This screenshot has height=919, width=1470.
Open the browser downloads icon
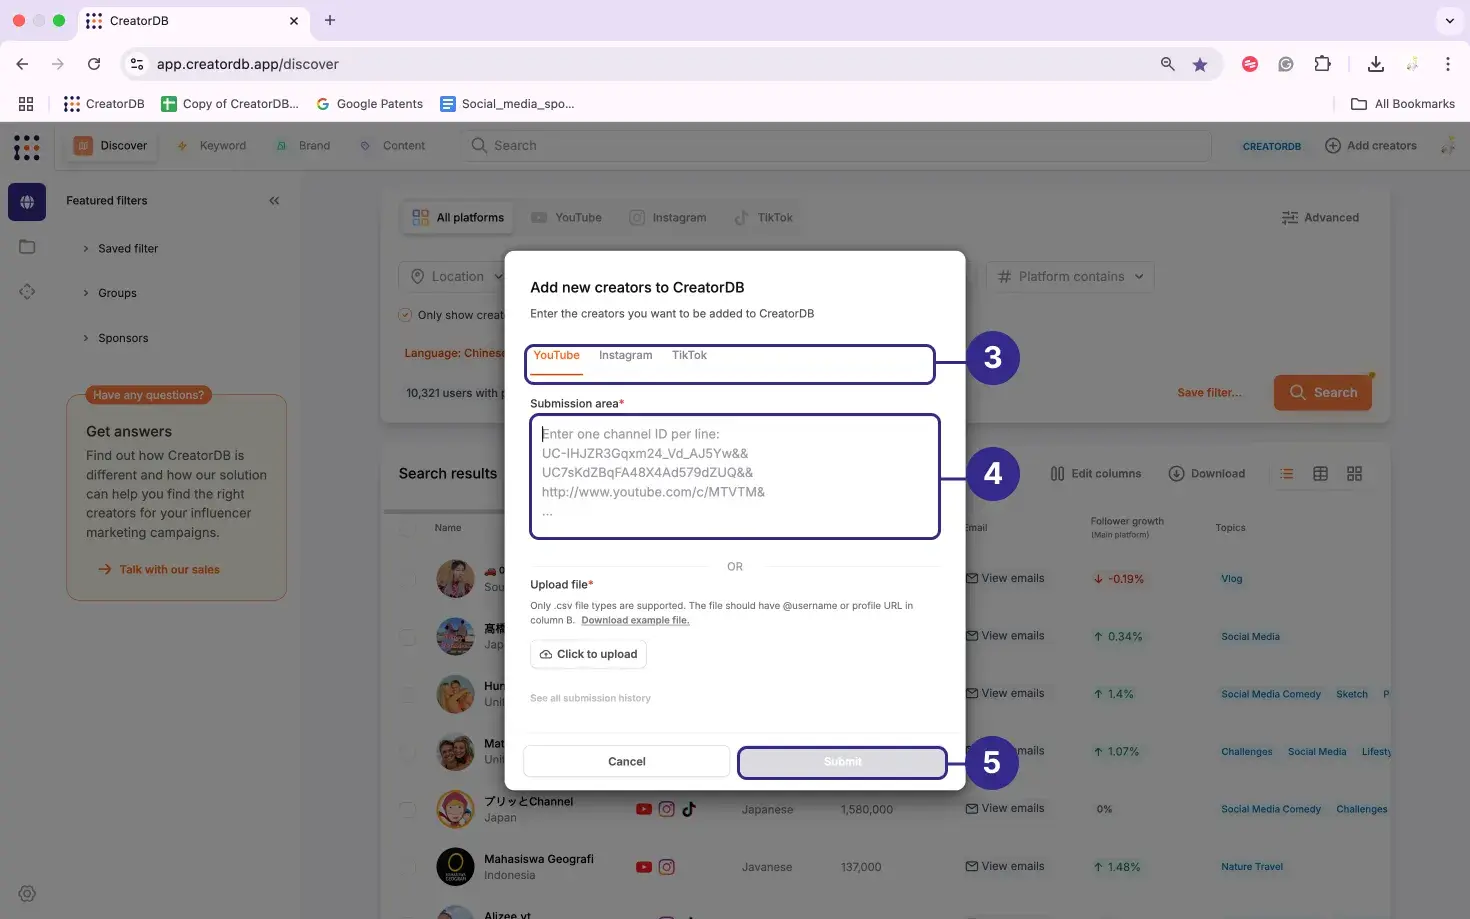point(1376,64)
